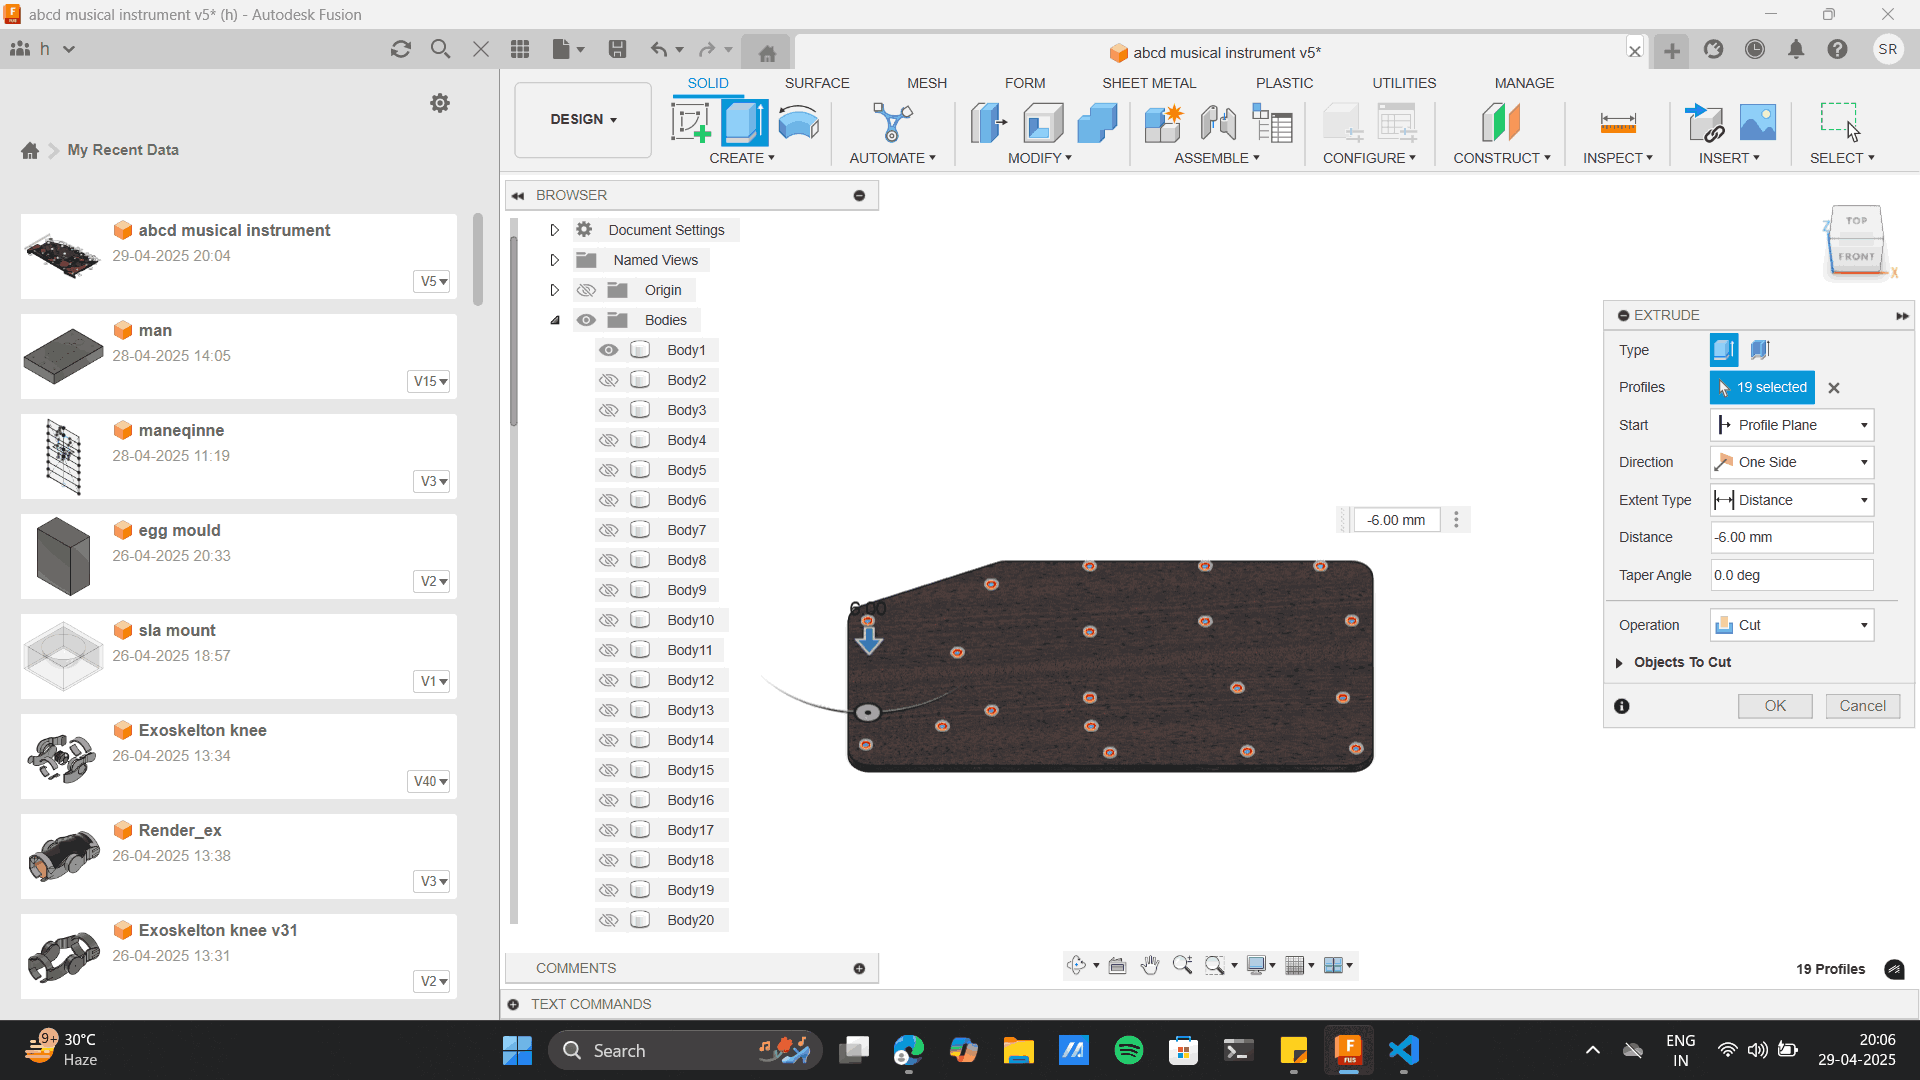
Task: Open the egg mould project thumbnail
Action: [x=63, y=556]
